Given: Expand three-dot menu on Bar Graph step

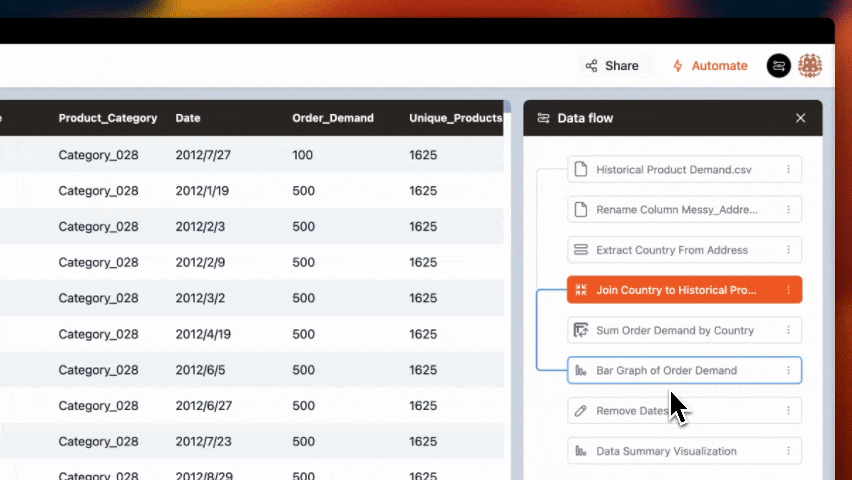Looking at the screenshot, I should [x=788, y=371].
